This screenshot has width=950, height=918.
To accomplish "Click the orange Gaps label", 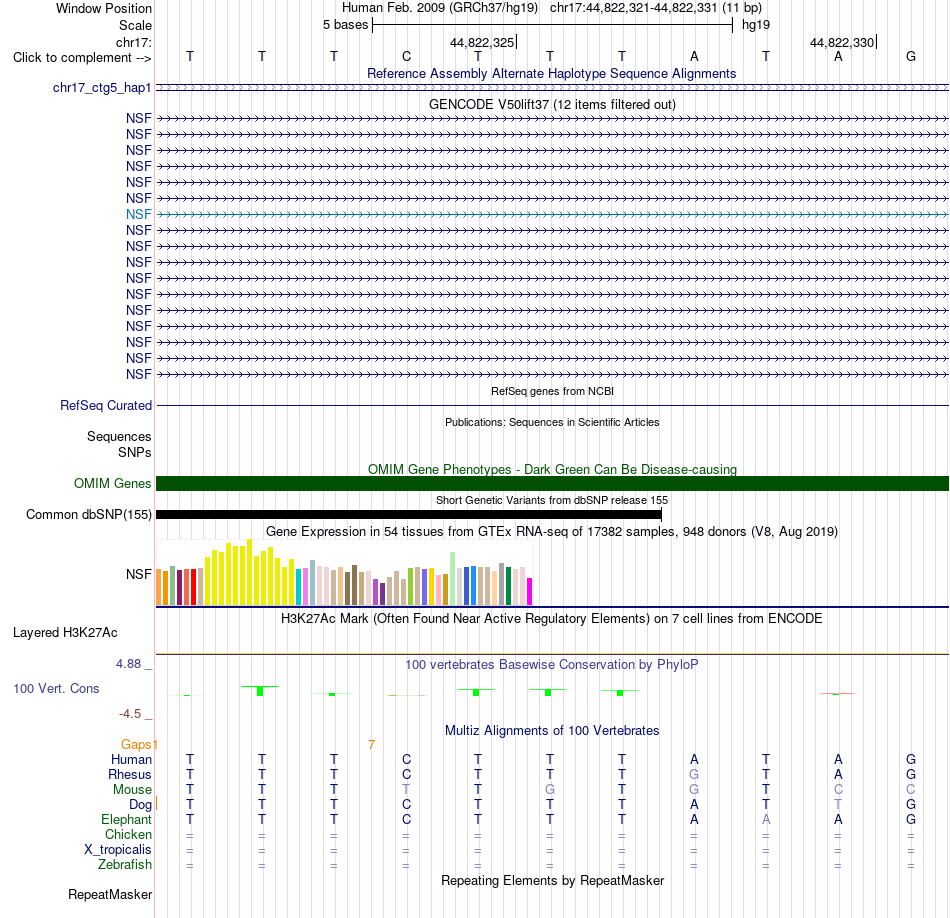I will pyautogui.click(x=136, y=744).
